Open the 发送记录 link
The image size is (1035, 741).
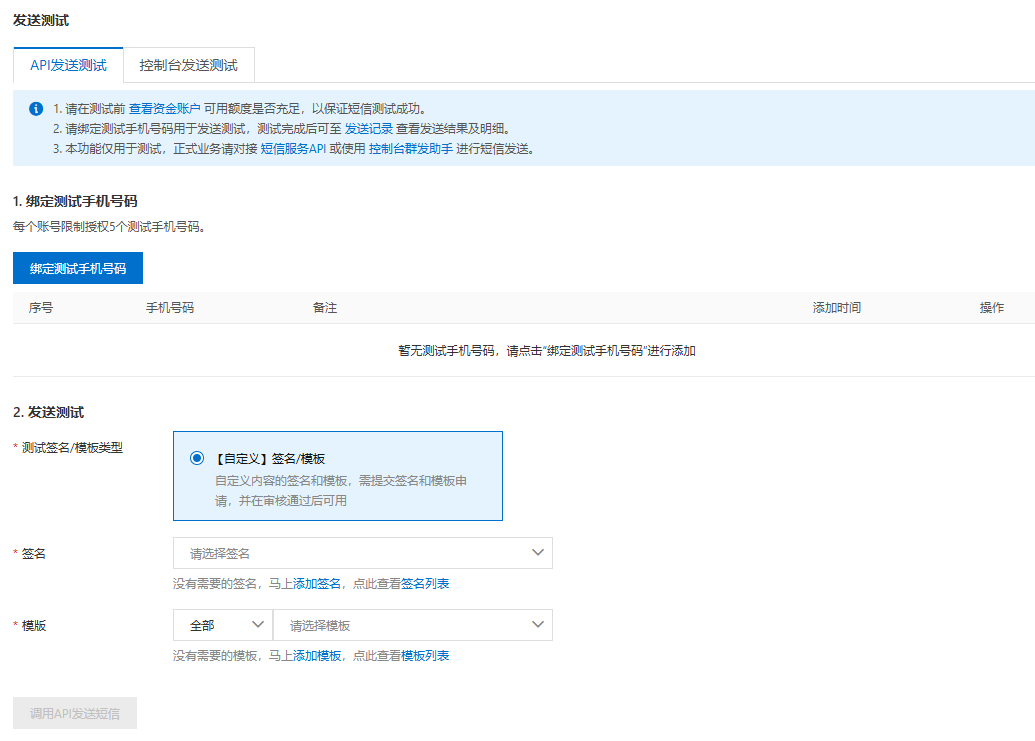[368, 129]
